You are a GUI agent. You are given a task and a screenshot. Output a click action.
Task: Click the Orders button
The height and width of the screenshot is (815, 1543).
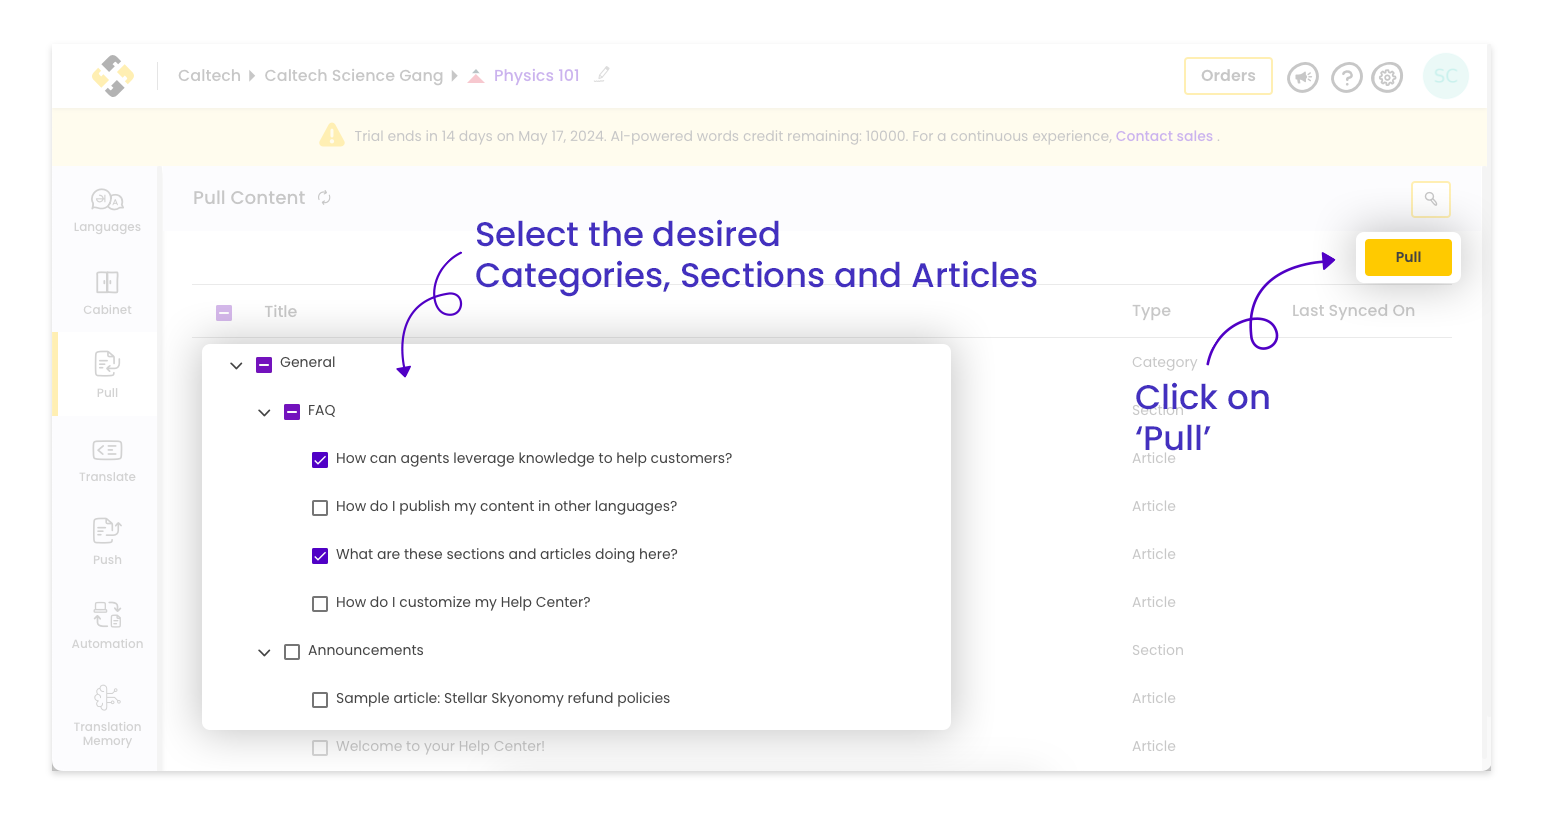click(1228, 76)
